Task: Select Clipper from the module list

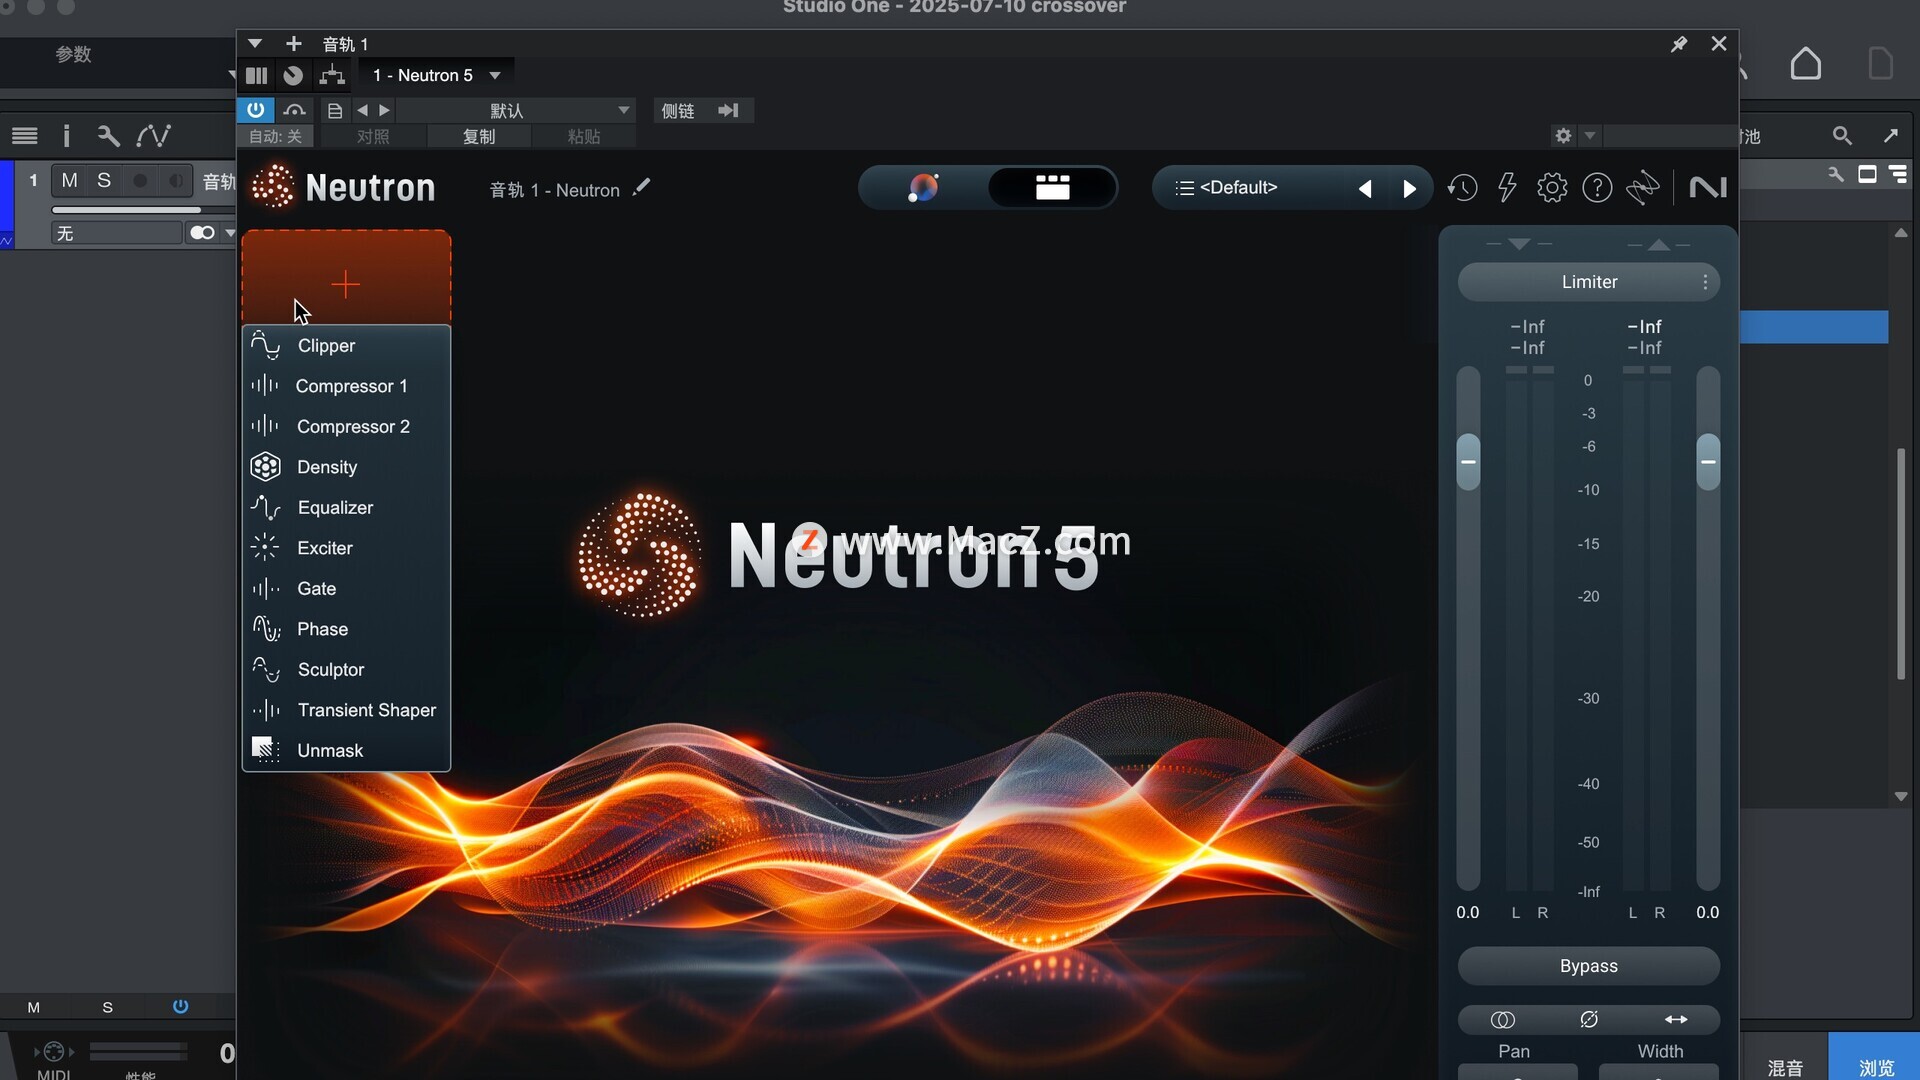Action: [346, 345]
